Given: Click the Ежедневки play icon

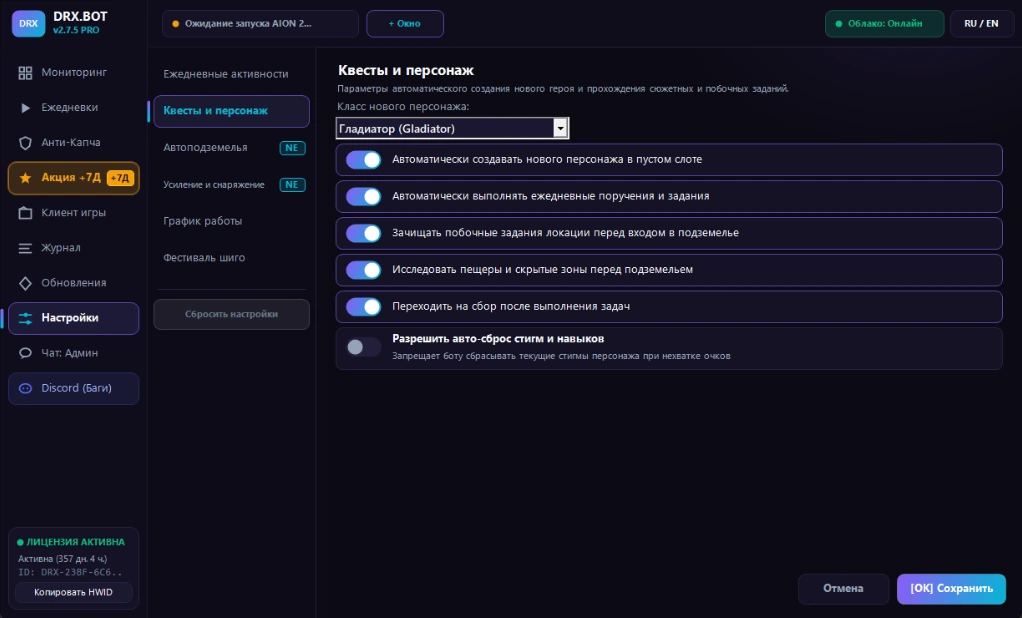Looking at the screenshot, I should click(x=25, y=108).
